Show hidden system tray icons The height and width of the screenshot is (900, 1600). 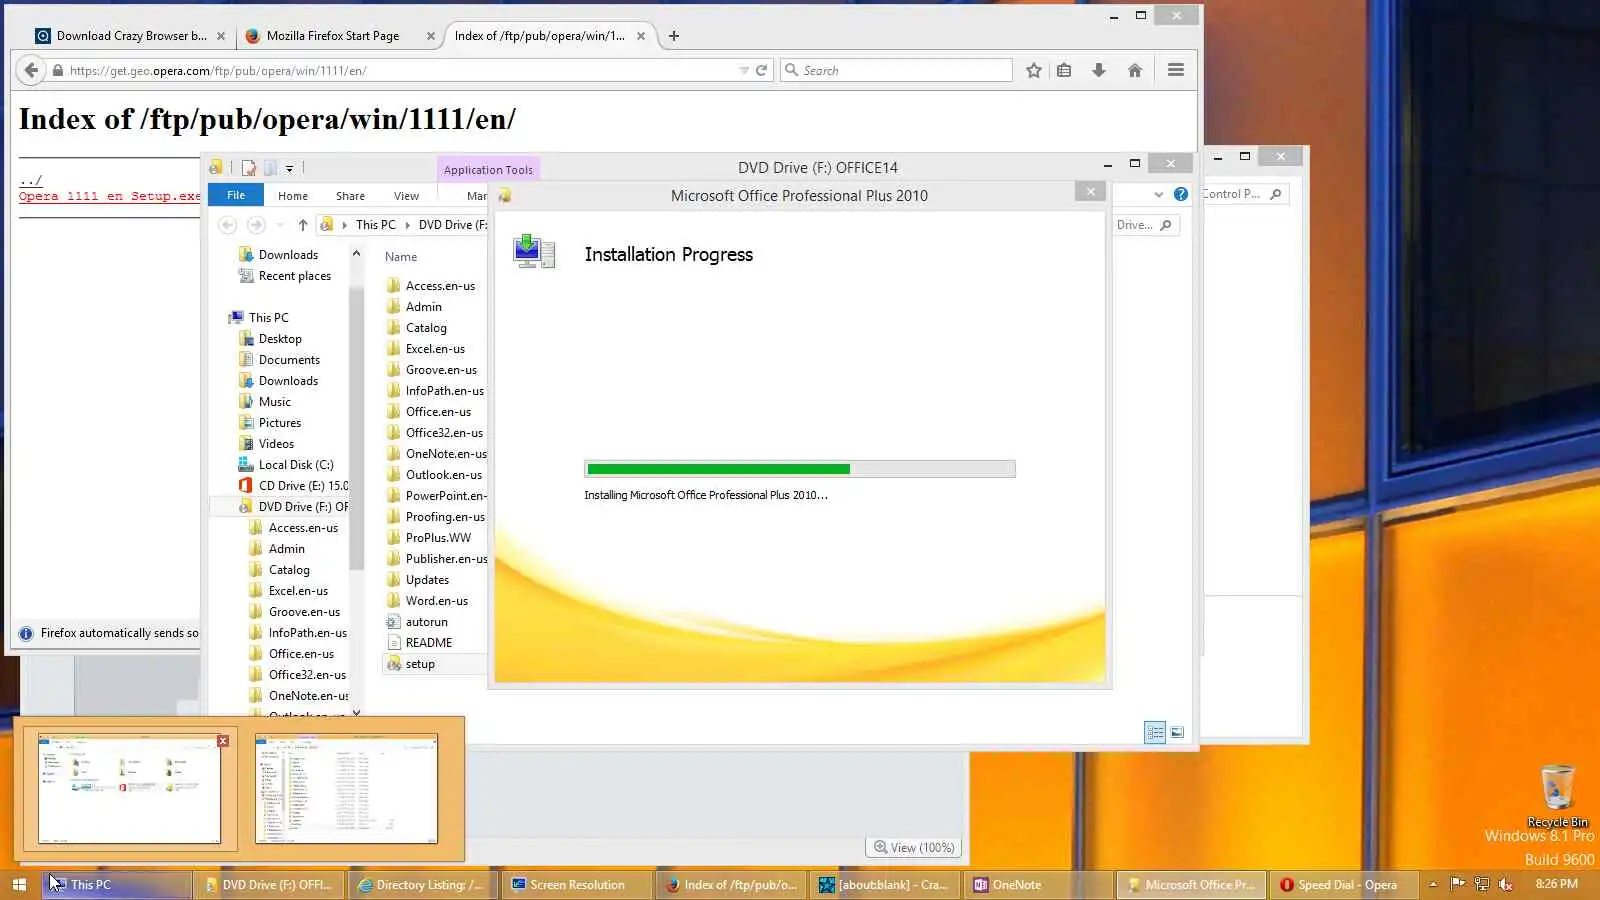(x=1433, y=884)
